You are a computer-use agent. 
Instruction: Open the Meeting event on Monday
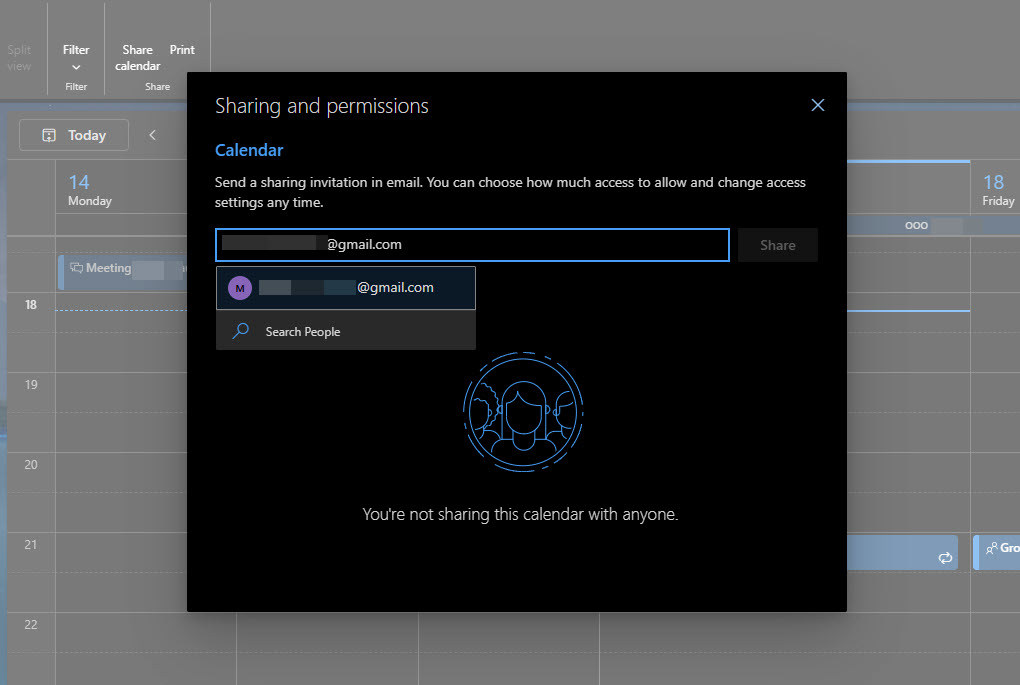(x=122, y=271)
